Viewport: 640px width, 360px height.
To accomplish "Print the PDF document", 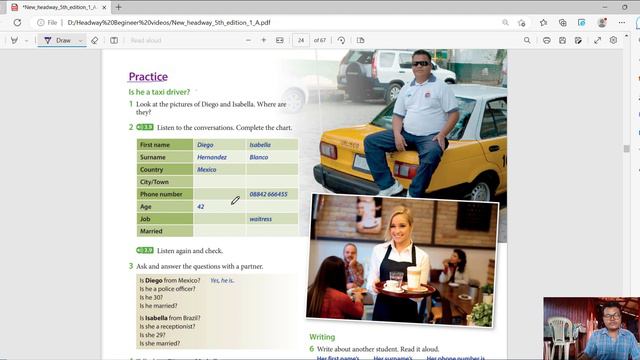I will coord(547,40).
